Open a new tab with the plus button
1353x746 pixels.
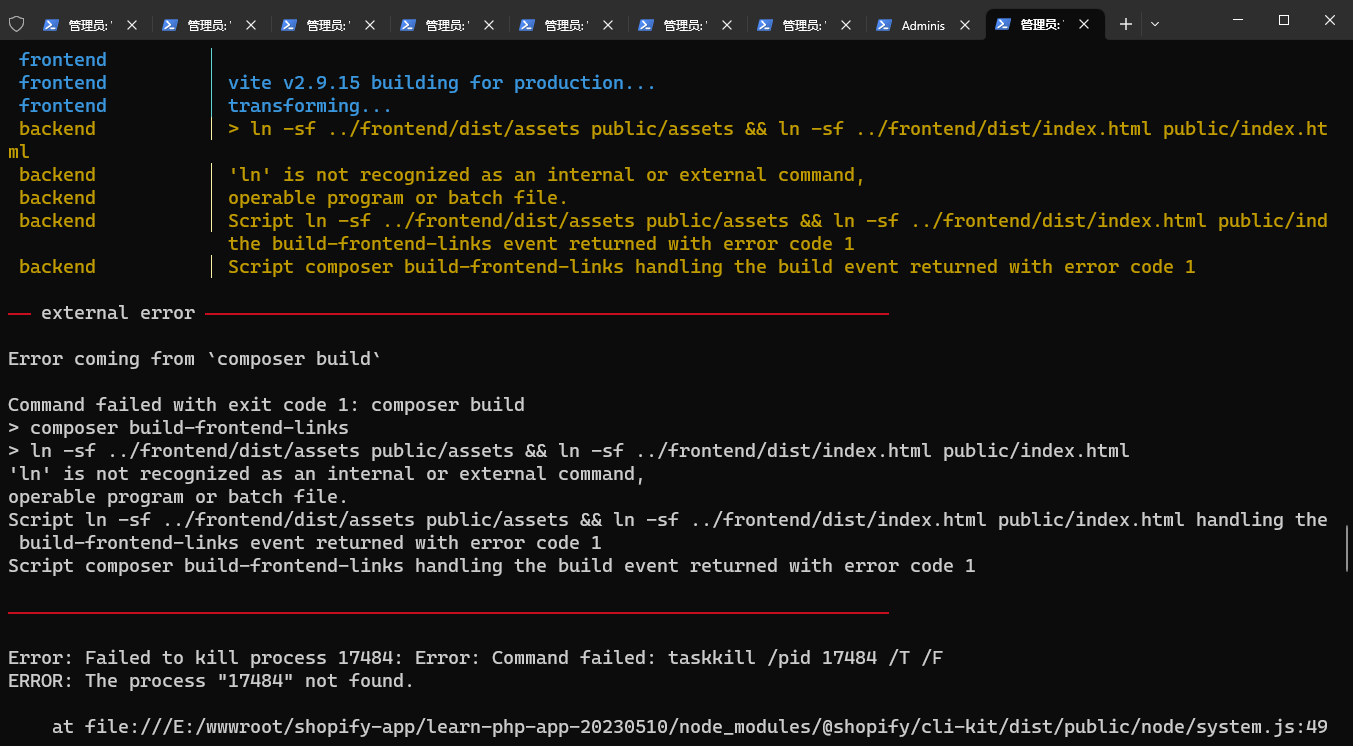pyautogui.click(x=1126, y=24)
